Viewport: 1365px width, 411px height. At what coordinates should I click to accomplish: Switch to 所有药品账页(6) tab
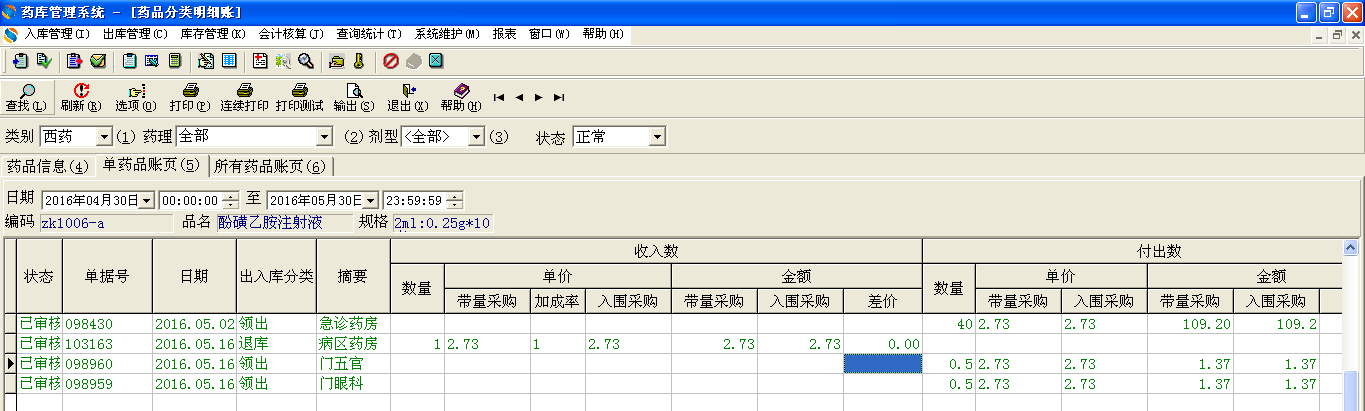270,166
